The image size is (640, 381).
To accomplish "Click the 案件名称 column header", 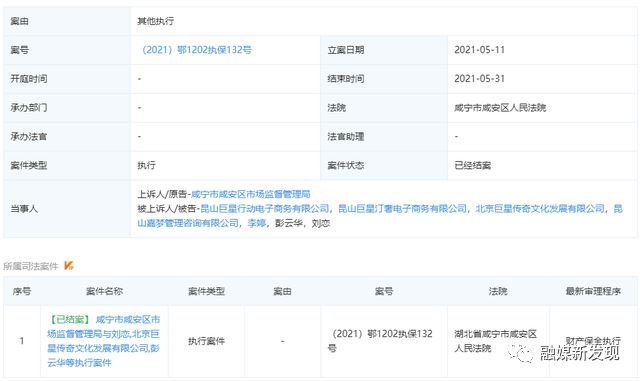I will pos(104,291).
